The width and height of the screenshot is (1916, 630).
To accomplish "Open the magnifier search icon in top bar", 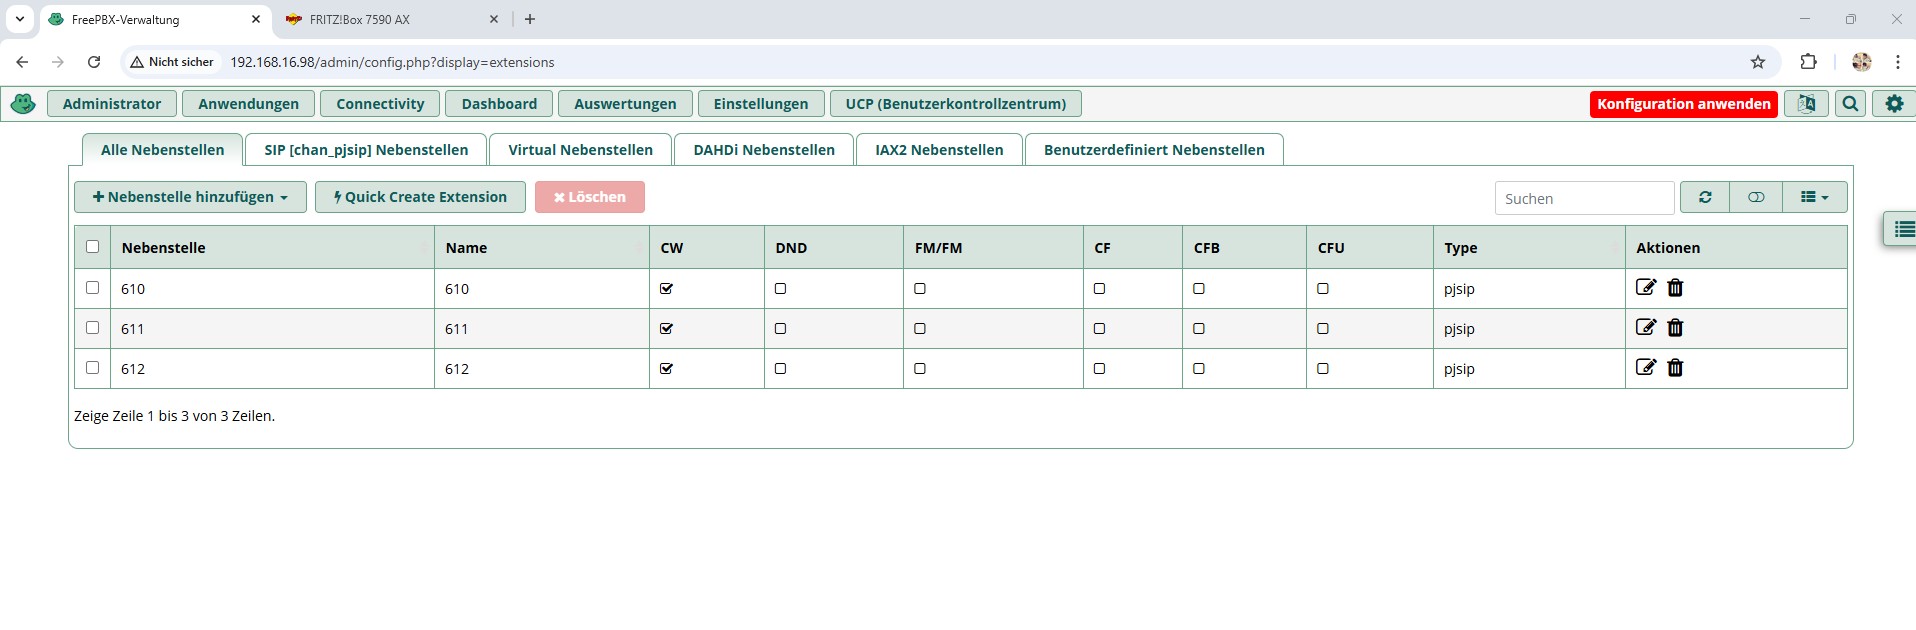I will click(1850, 104).
